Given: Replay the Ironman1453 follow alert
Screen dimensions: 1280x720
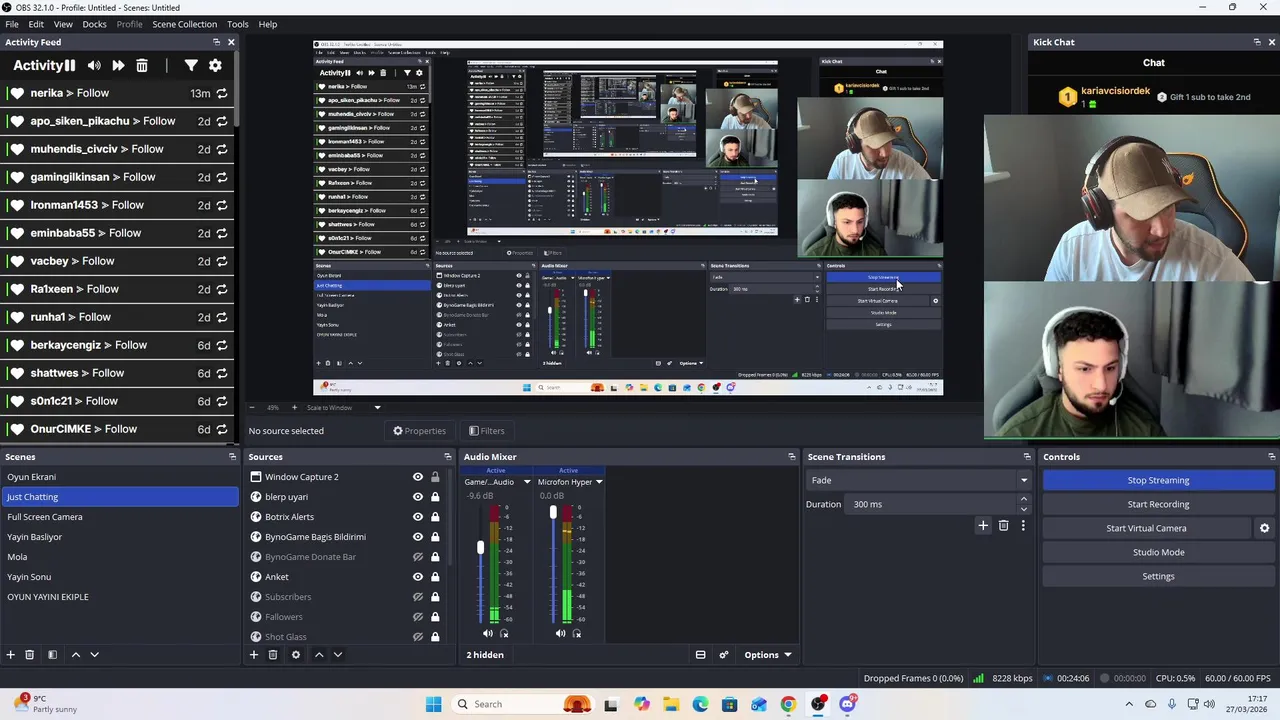Looking at the screenshot, I should coord(221,205).
